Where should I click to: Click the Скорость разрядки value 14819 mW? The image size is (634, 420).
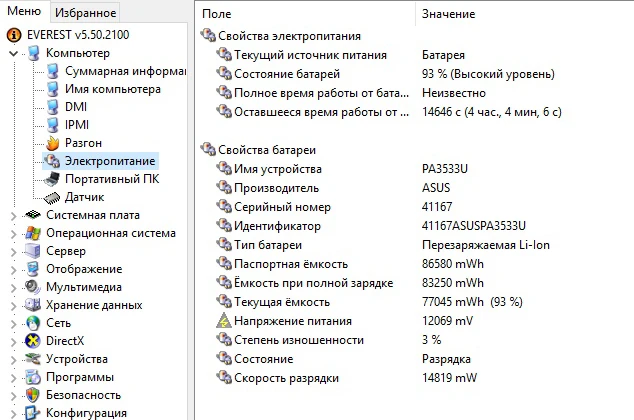pyautogui.click(x=449, y=378)
